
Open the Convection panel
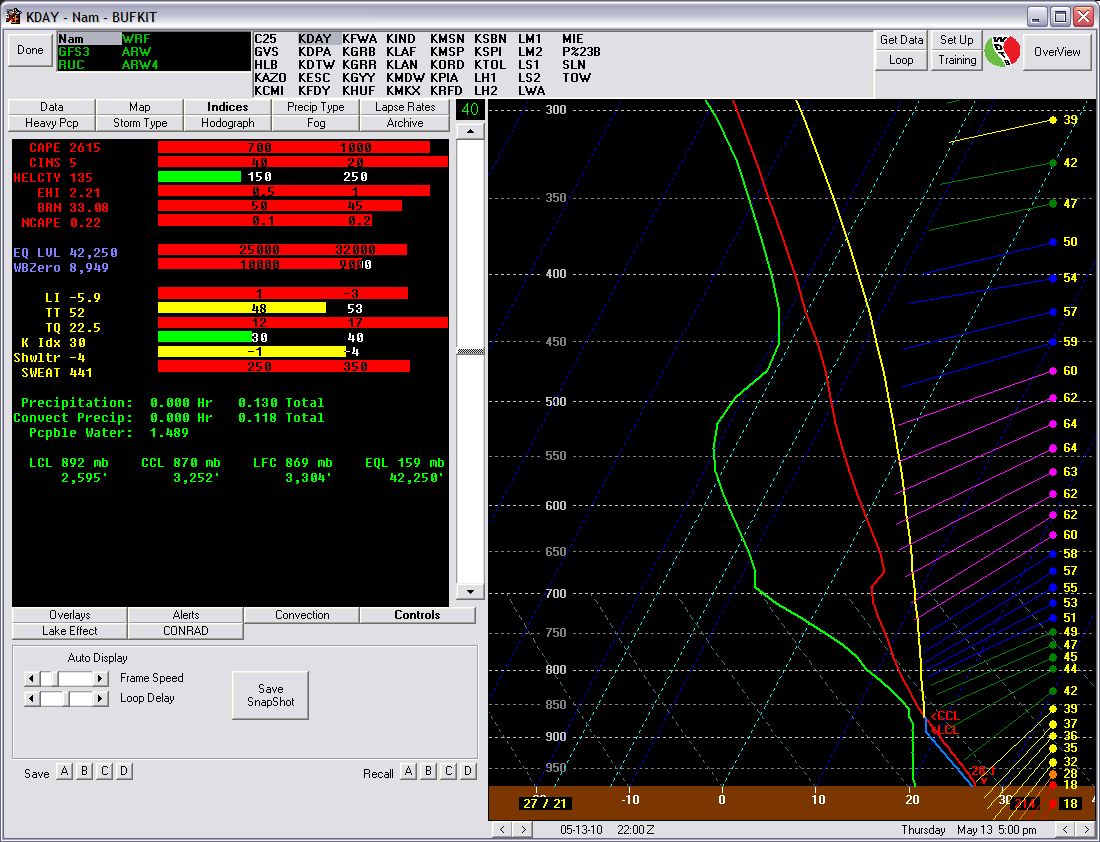pos(301,615)
